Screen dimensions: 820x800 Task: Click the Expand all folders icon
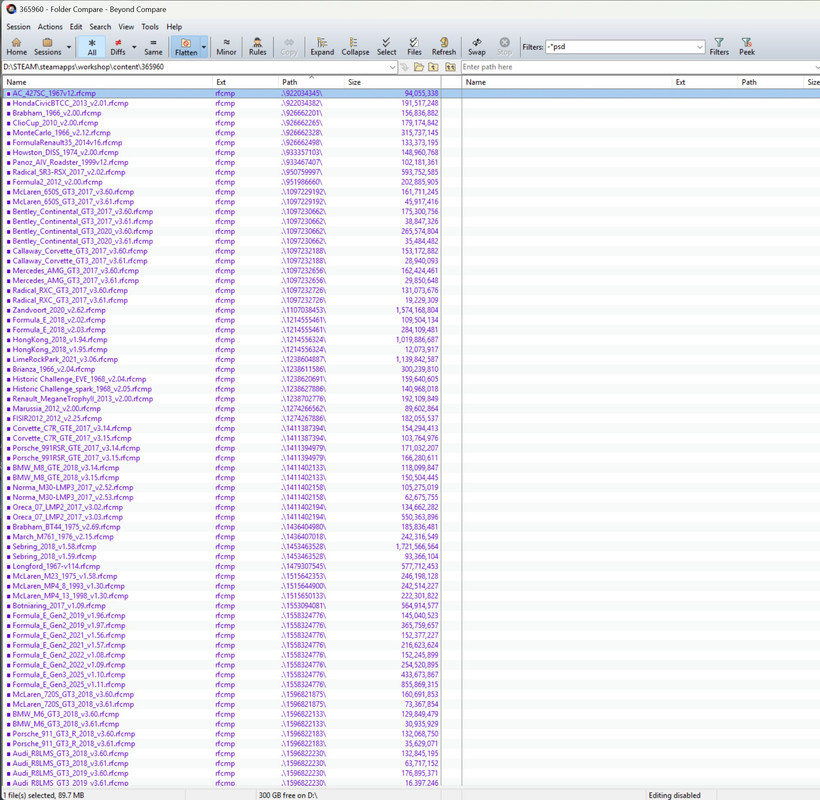[x=322, y=47]
